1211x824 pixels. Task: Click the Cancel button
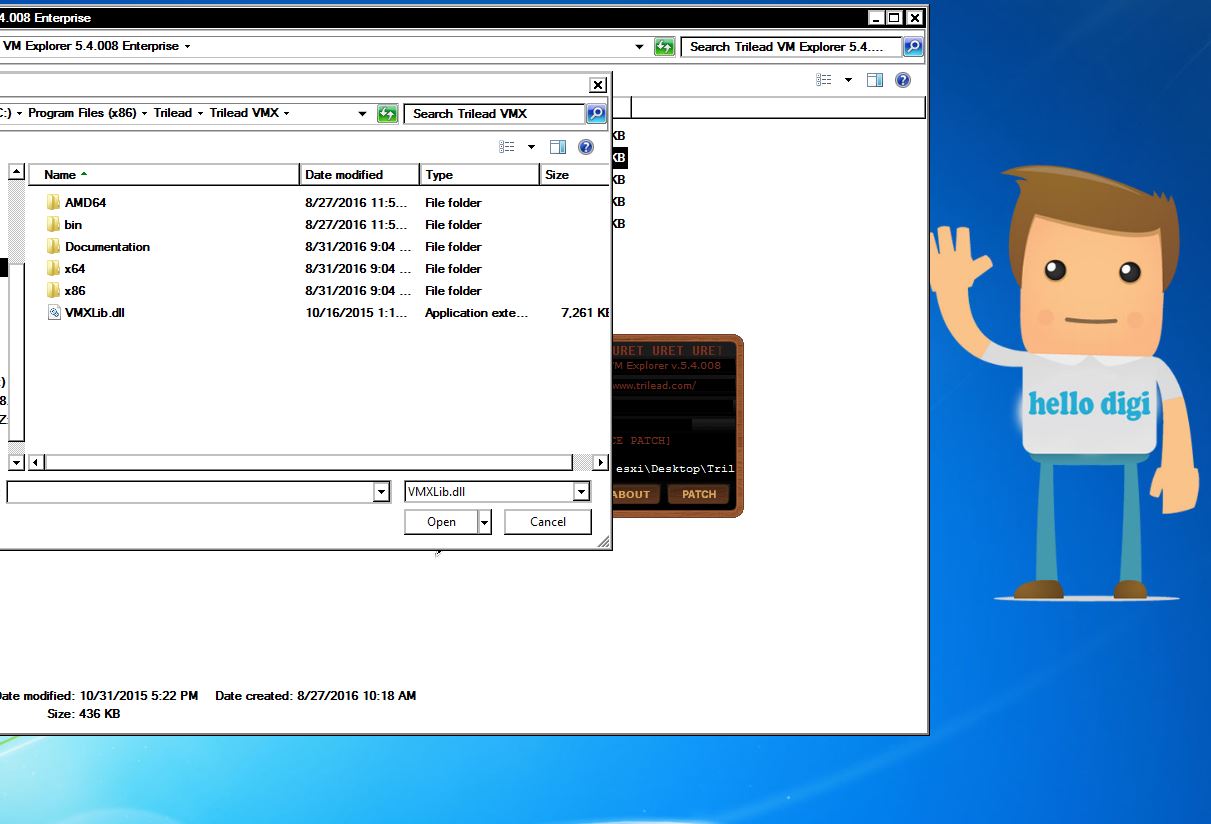point(548,522)
